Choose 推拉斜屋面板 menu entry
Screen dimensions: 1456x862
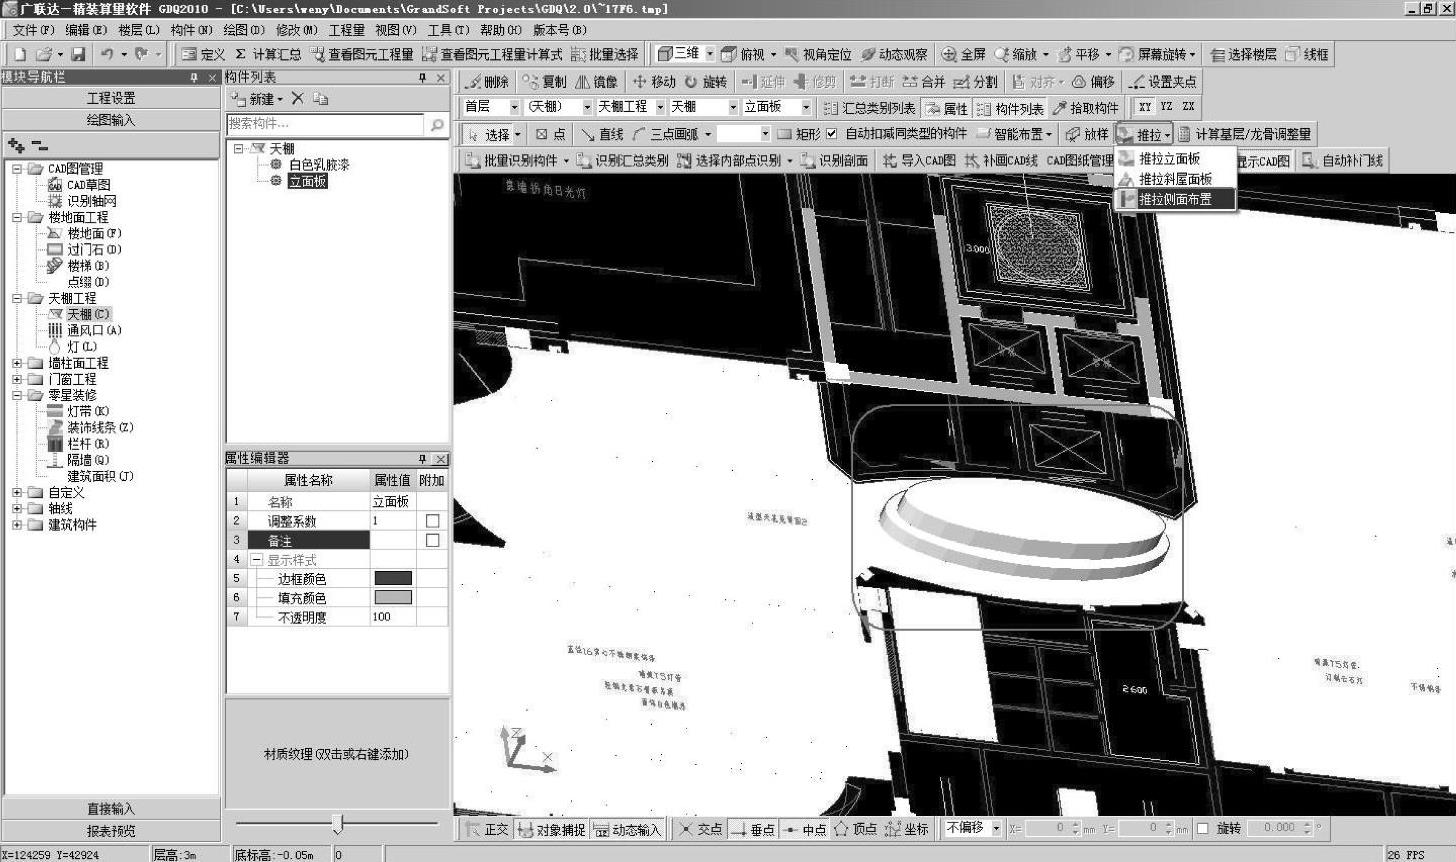tap(1175, 179)
